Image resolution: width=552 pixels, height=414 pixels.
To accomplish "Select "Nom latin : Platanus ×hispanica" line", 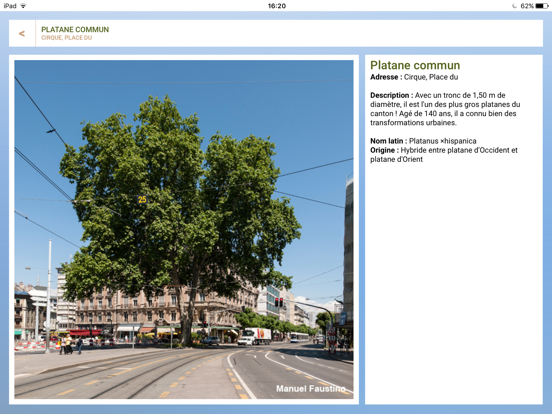I will coord(423,141).
